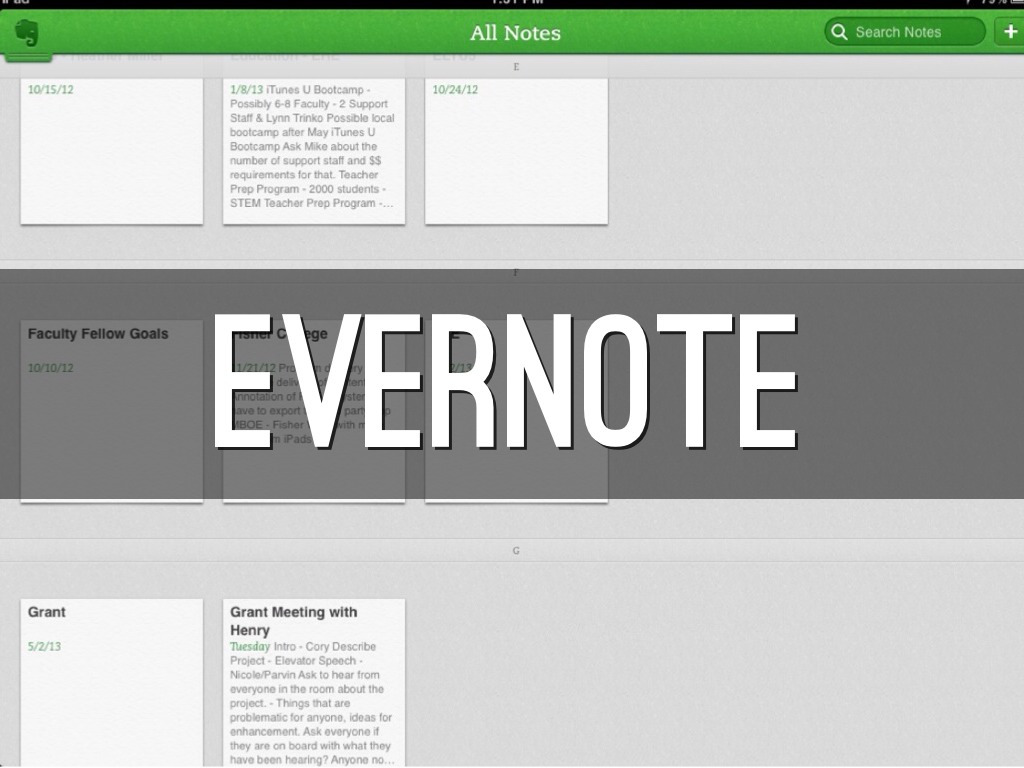The image size is (1024, 768).
Task: Tap the Evernote elephant icon
Action: [27, 33]
